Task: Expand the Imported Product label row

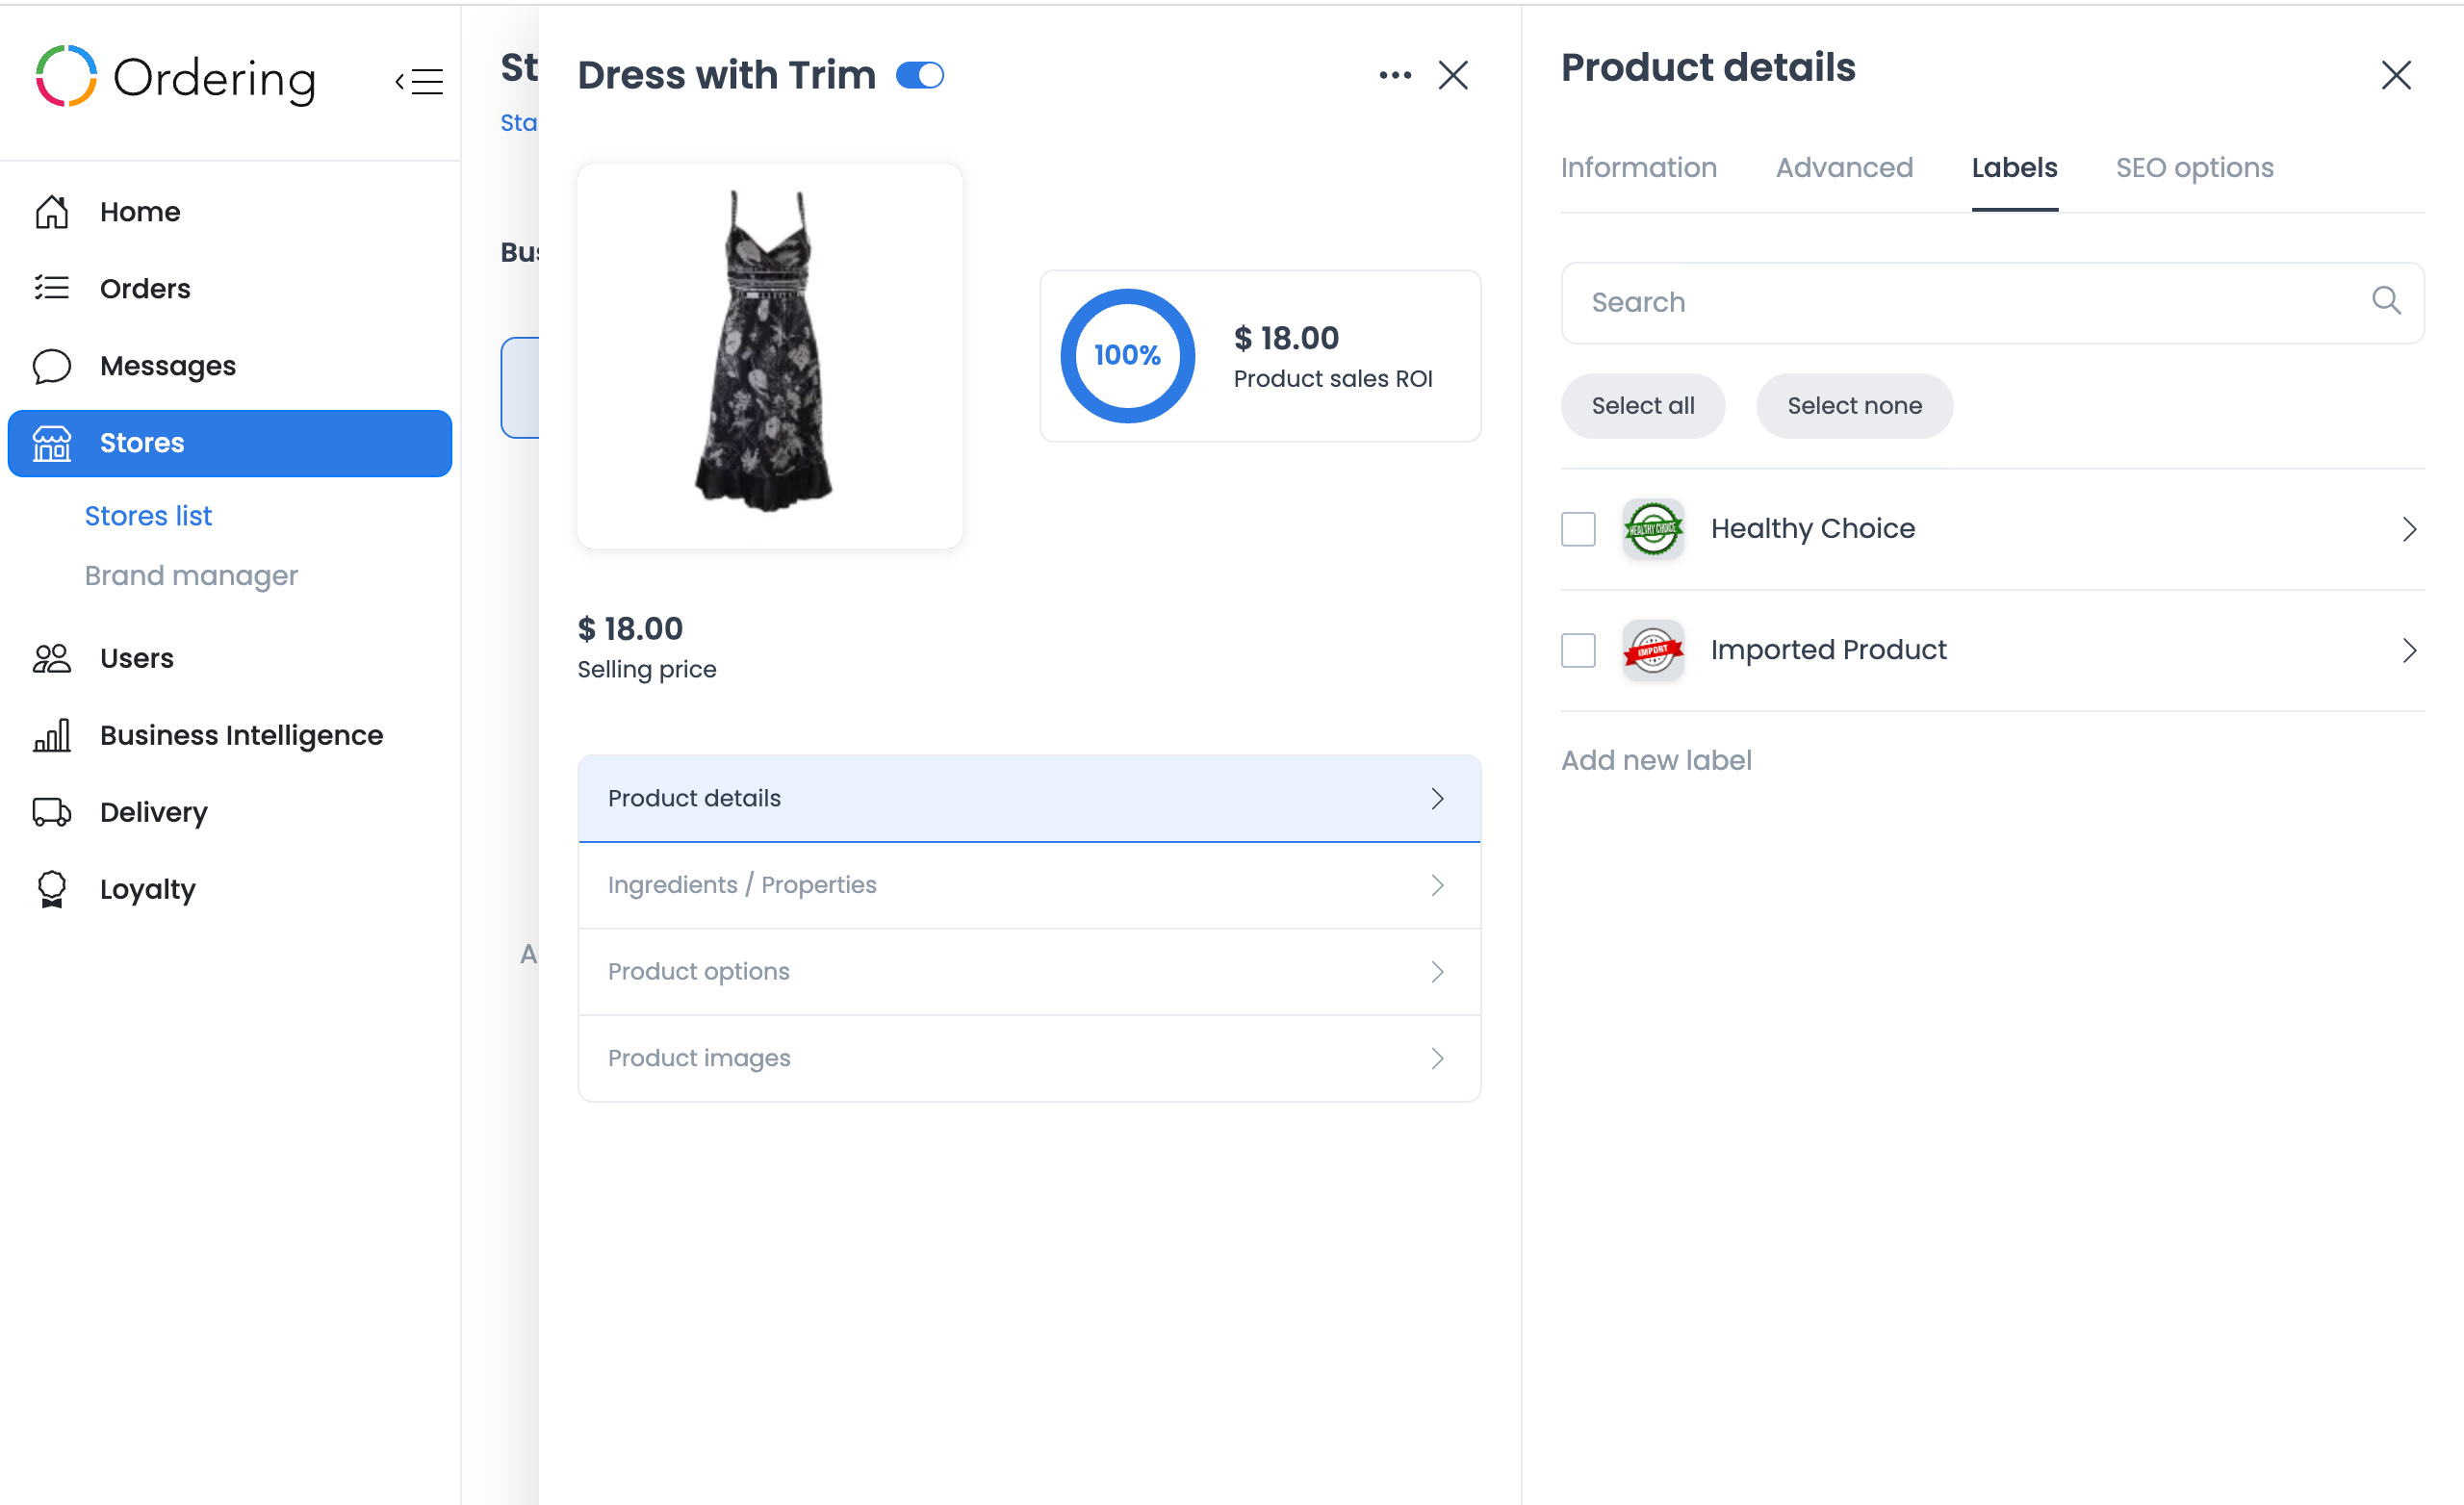Action: [2409, 651]
